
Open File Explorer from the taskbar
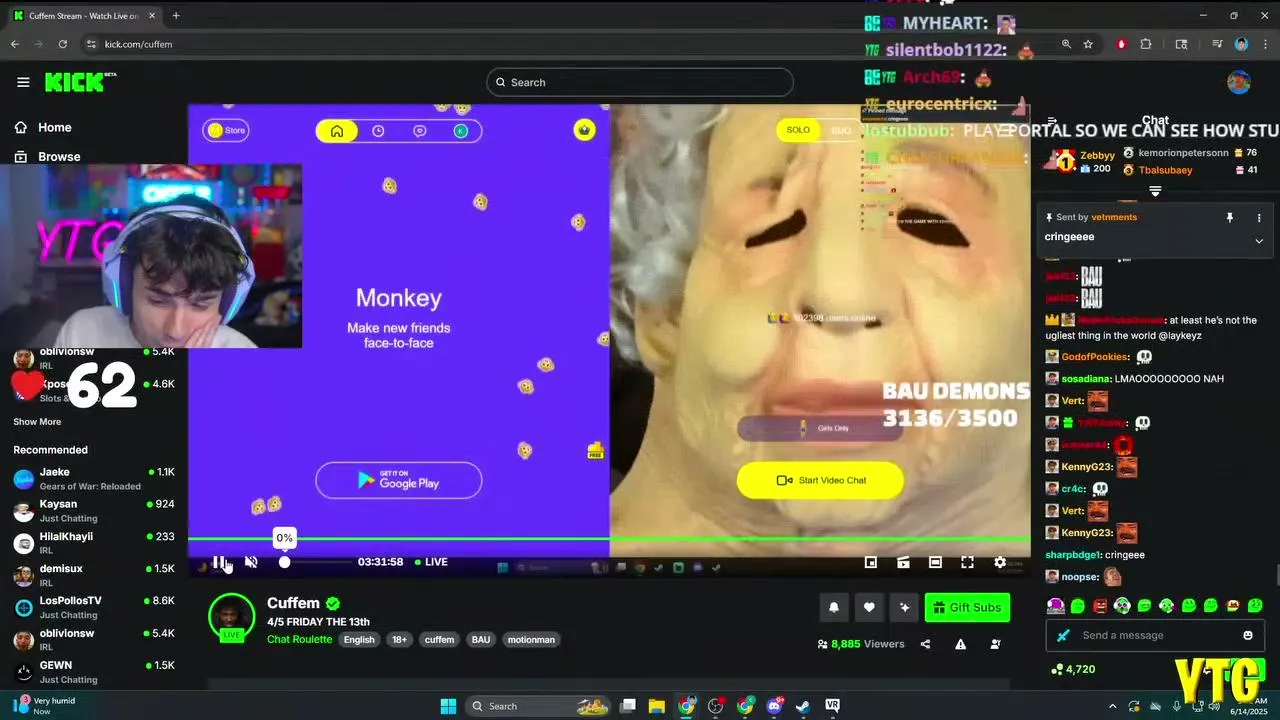[657, 706]
